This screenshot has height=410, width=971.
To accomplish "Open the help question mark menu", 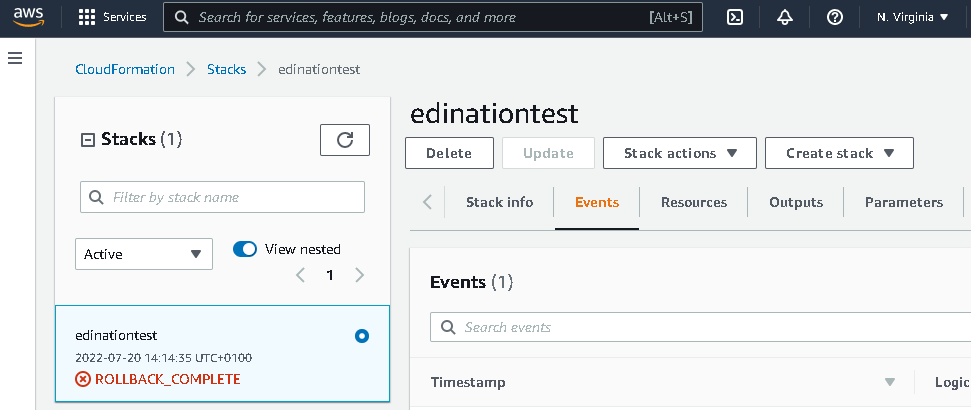I will (x=835, y=17).
